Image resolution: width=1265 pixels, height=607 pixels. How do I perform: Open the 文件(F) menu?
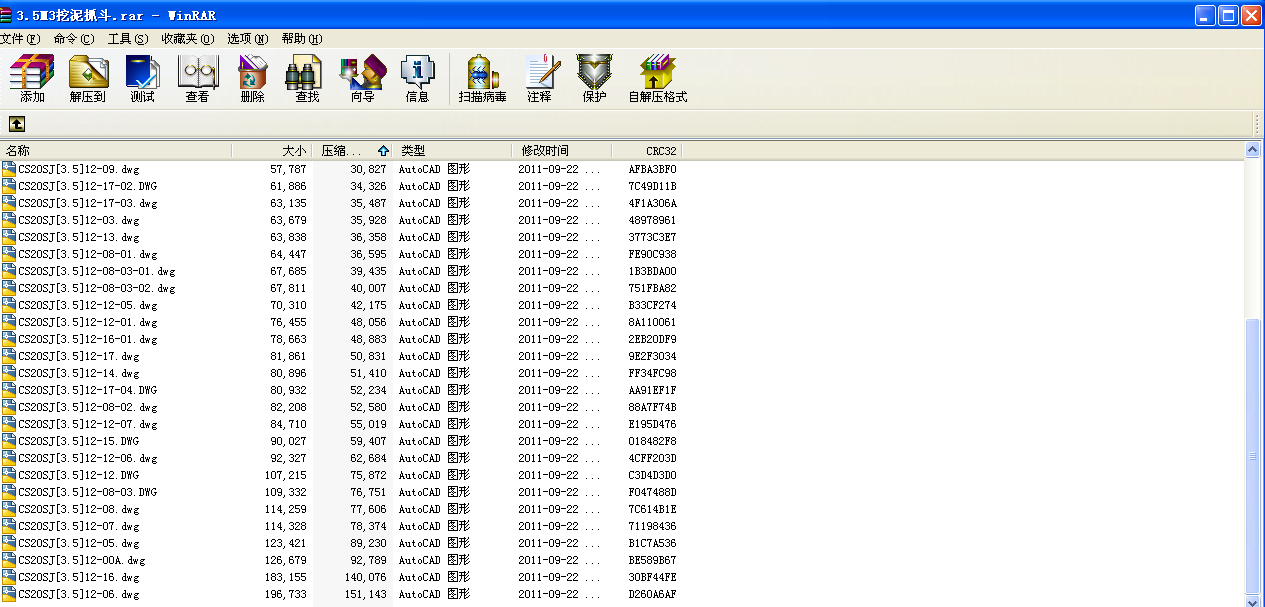click(x=20, y=39)
